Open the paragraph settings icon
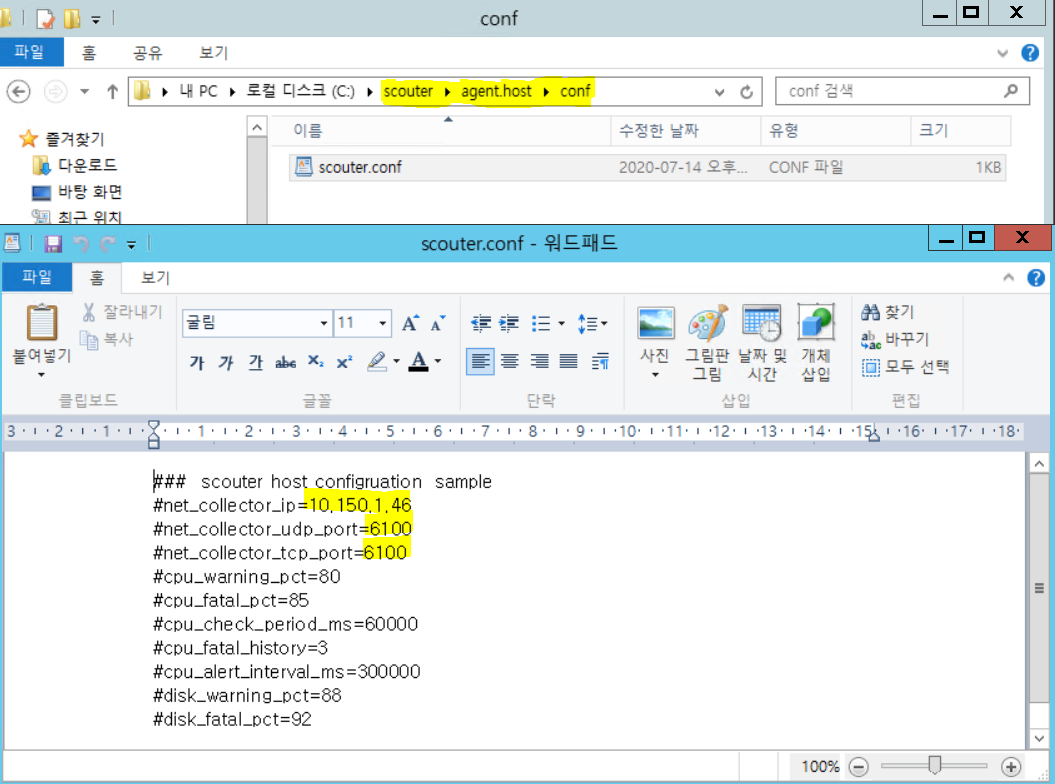 [600, 362]
